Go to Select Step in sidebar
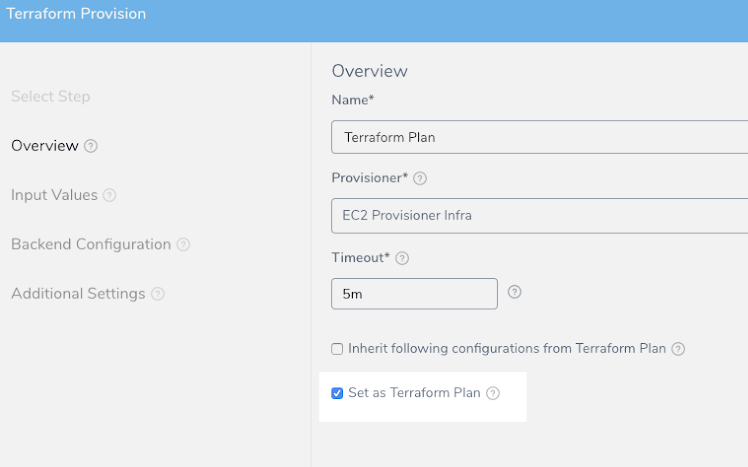 pos(51,96)
